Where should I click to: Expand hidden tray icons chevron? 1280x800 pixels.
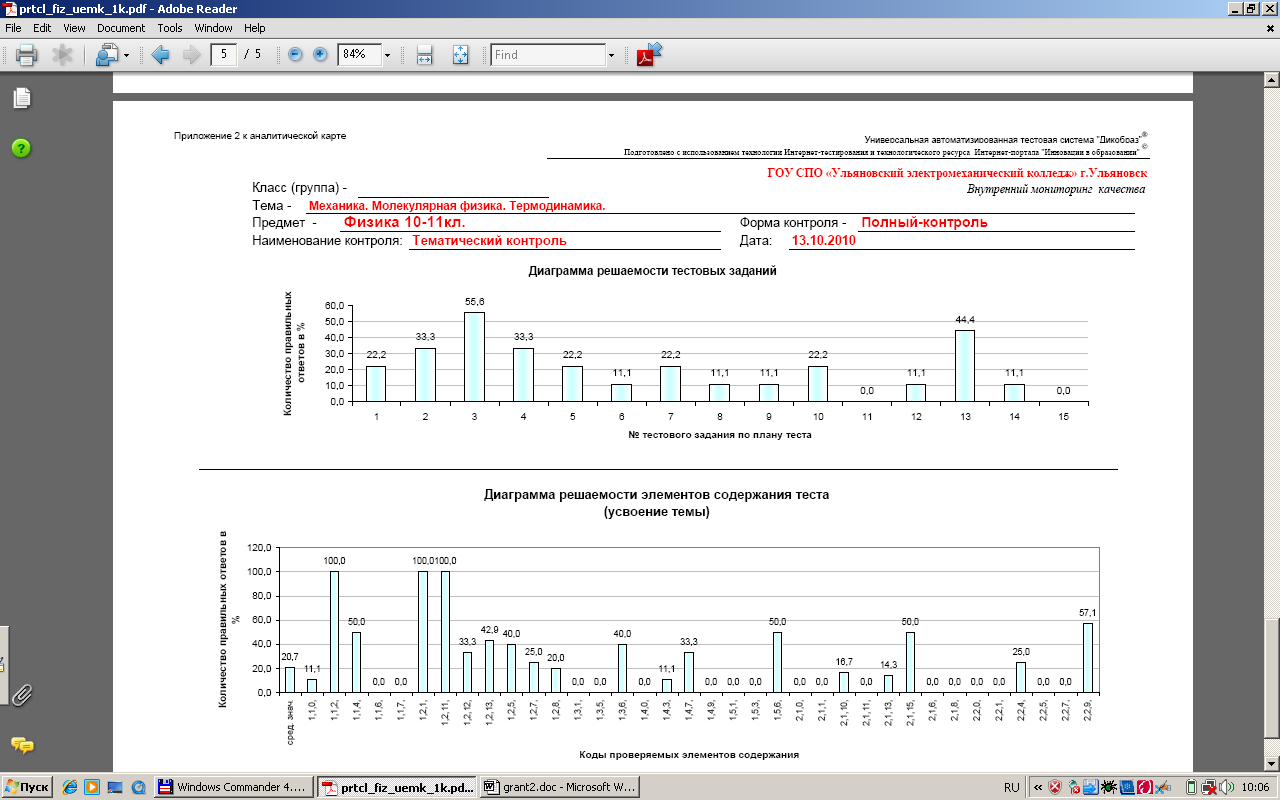pyautogui.click(x=1038, y=787)
